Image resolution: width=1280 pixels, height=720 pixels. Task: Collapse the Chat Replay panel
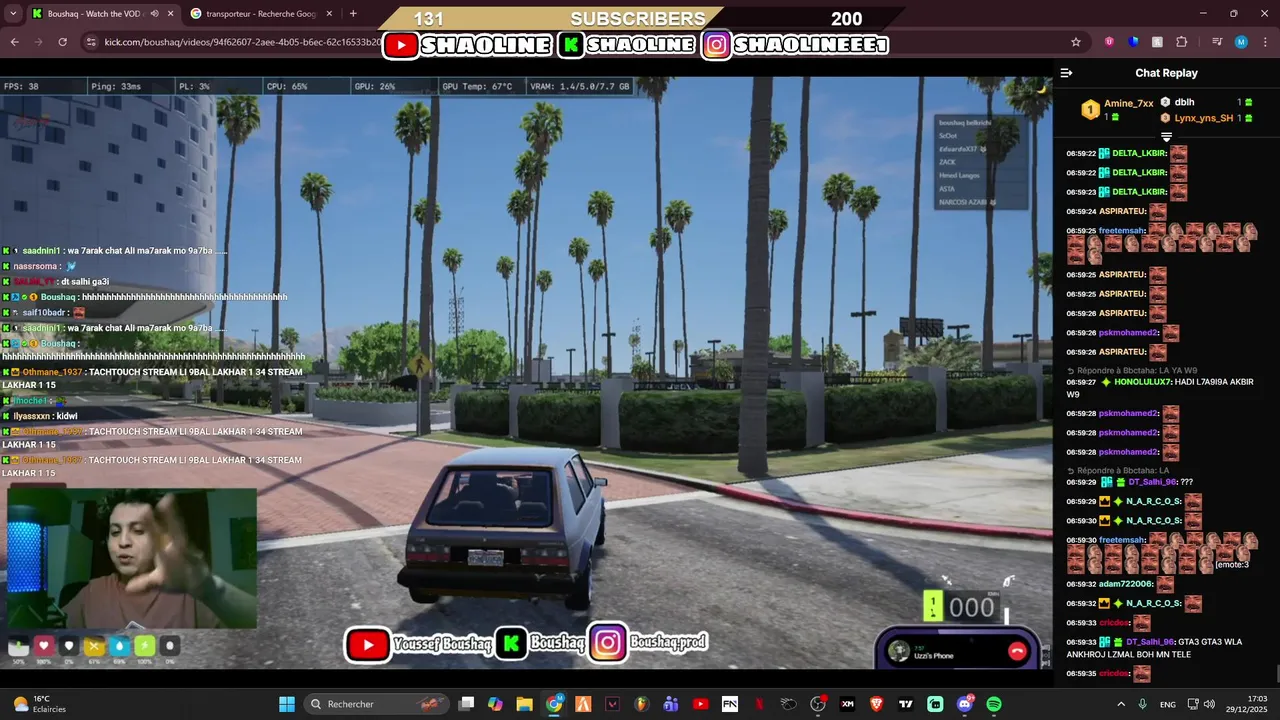[x=1066, y=73]
